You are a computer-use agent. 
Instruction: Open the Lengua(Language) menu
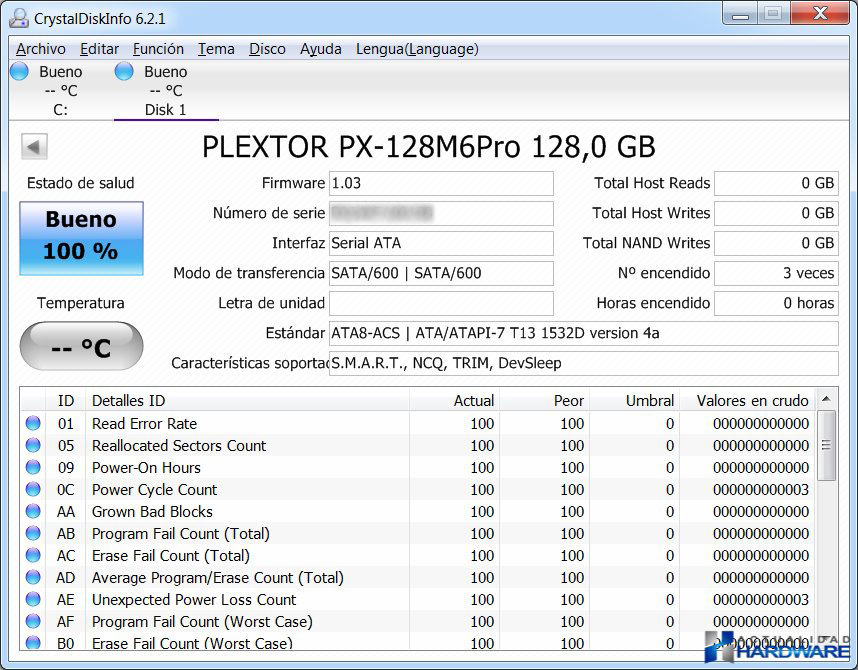point(417,49)
